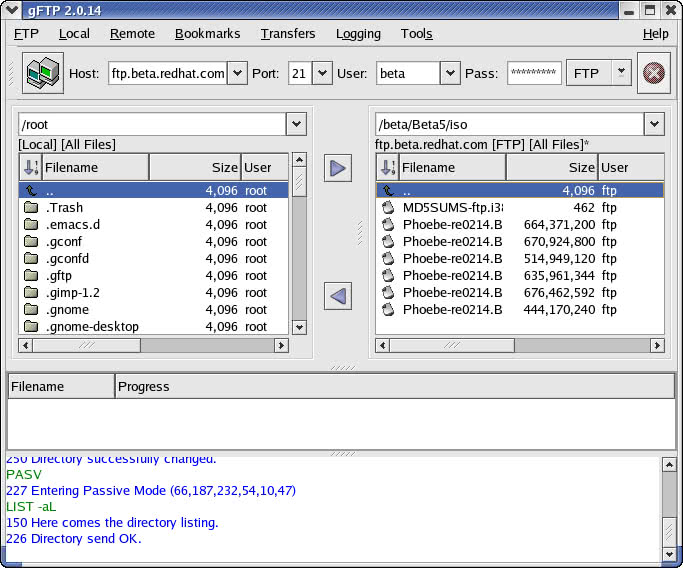Click the transfer queue Filename header

[x=61, y=386]
